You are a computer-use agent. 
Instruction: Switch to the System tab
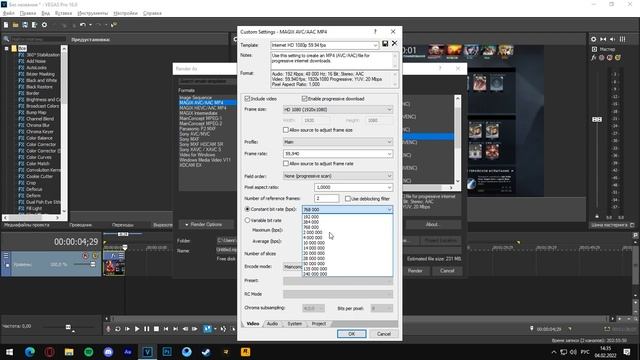click(295, 324)
